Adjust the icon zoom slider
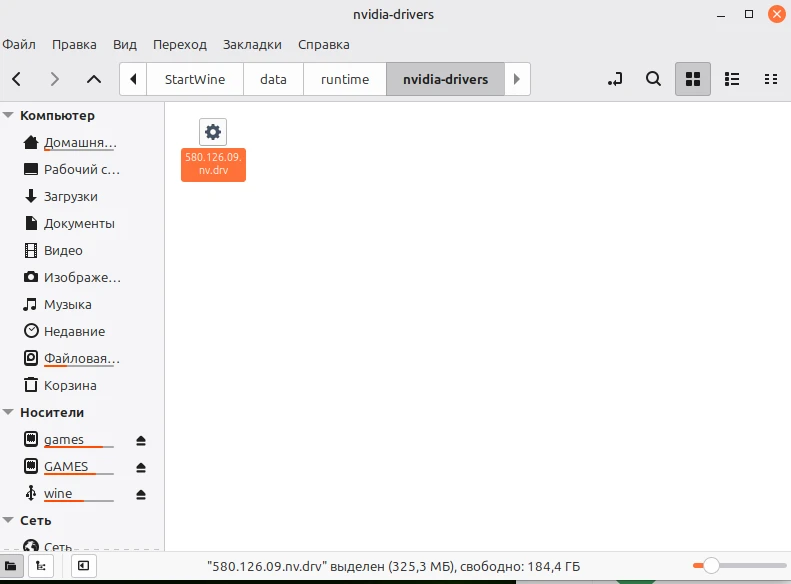The image size is (791, 584). coord(711,566)
